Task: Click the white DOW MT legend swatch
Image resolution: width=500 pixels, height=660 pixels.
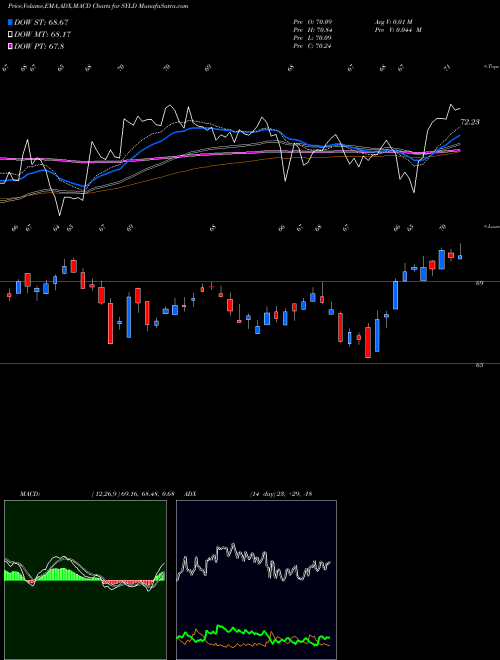Action: click(x=10, y=35)
